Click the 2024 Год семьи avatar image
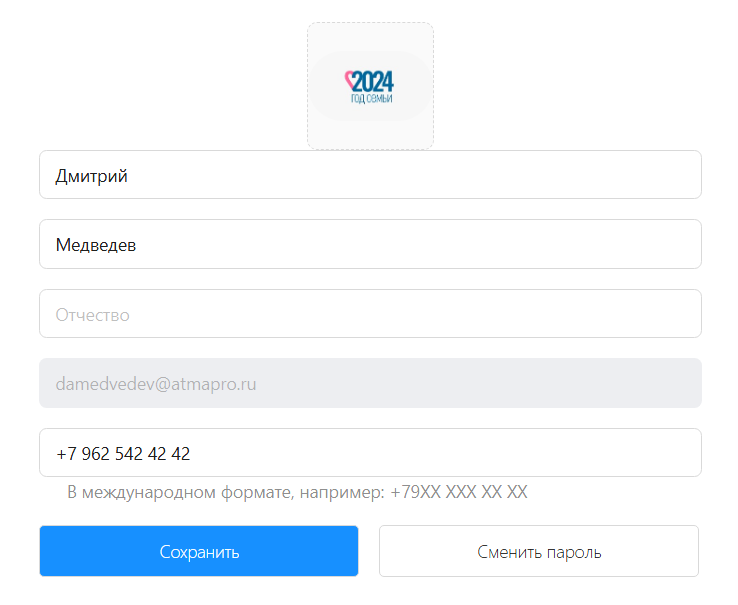This screenshot has width=738, height=605. pos(370,86)
